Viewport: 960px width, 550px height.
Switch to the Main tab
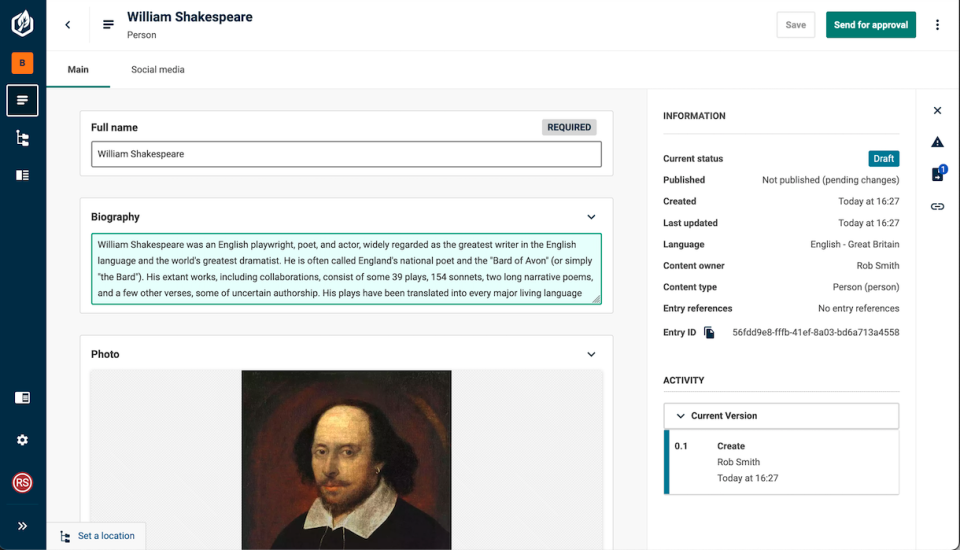pyautogui.click(x=78, y=70)
